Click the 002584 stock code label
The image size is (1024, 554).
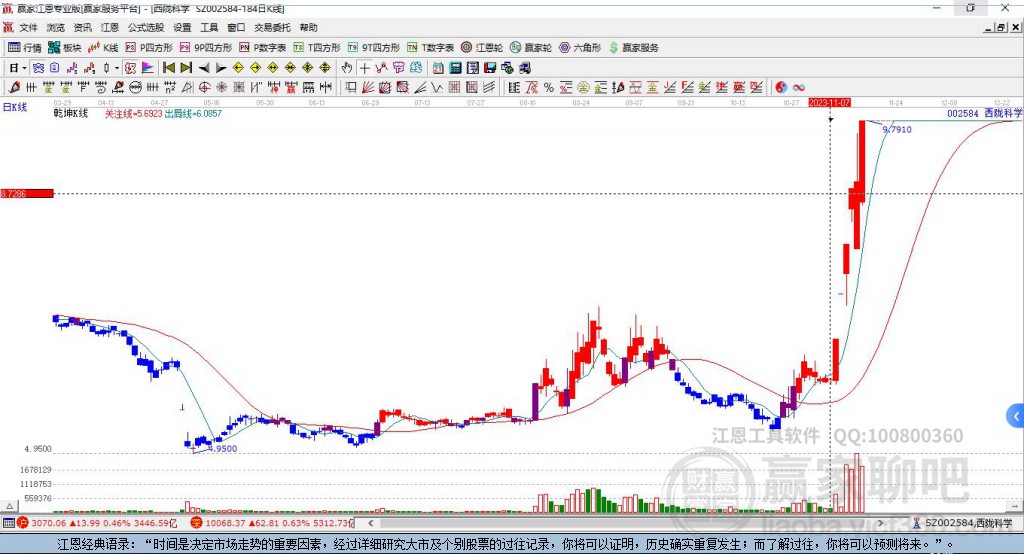click(x=963, y=114)
